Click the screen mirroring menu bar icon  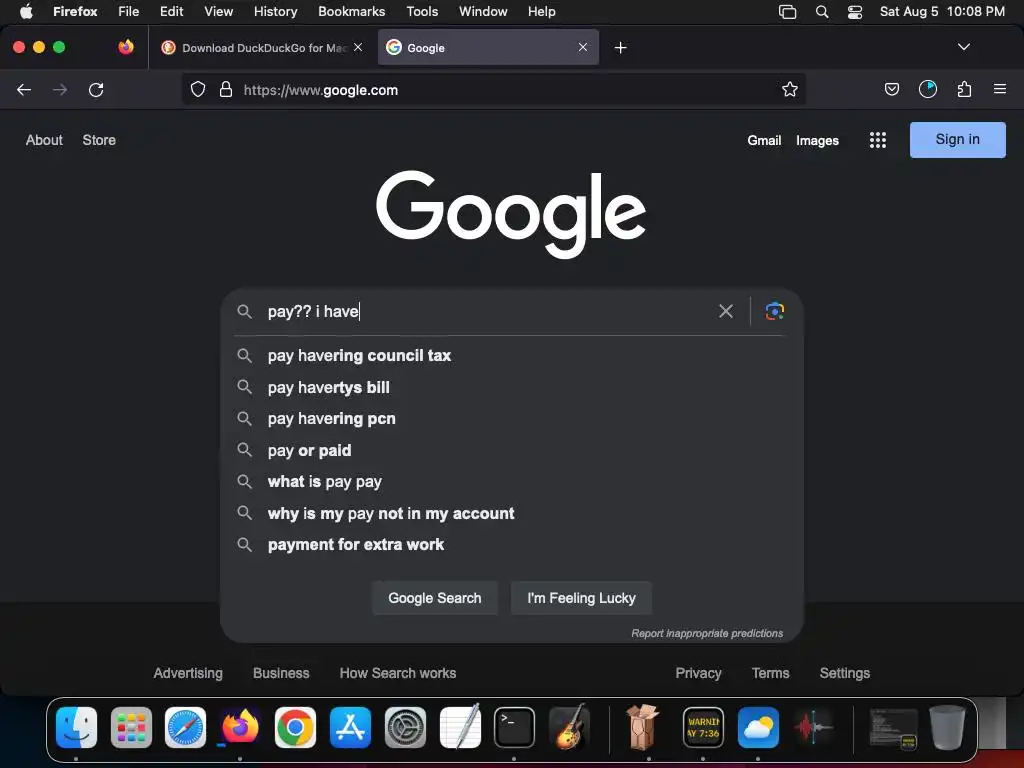click(787, 12)
